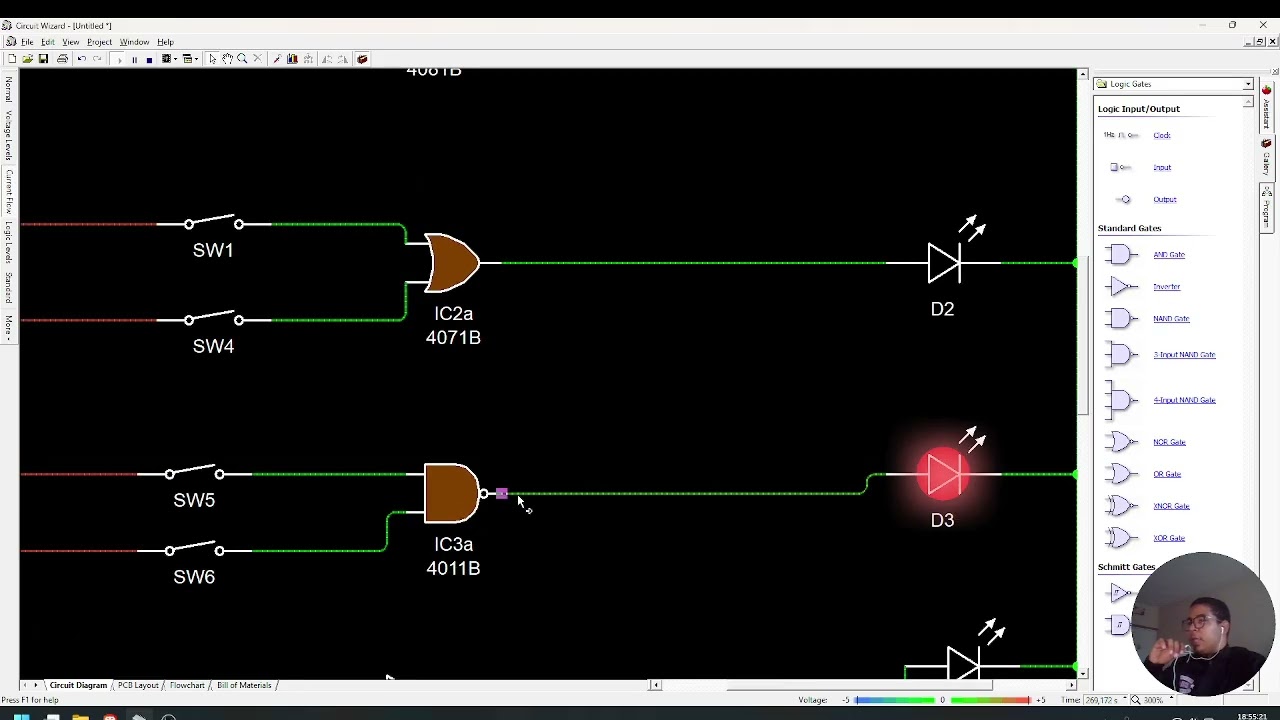1280x720 pixels.
Task: Select the AND gate symbol in gallery
Action: (x=1121, y=255)
